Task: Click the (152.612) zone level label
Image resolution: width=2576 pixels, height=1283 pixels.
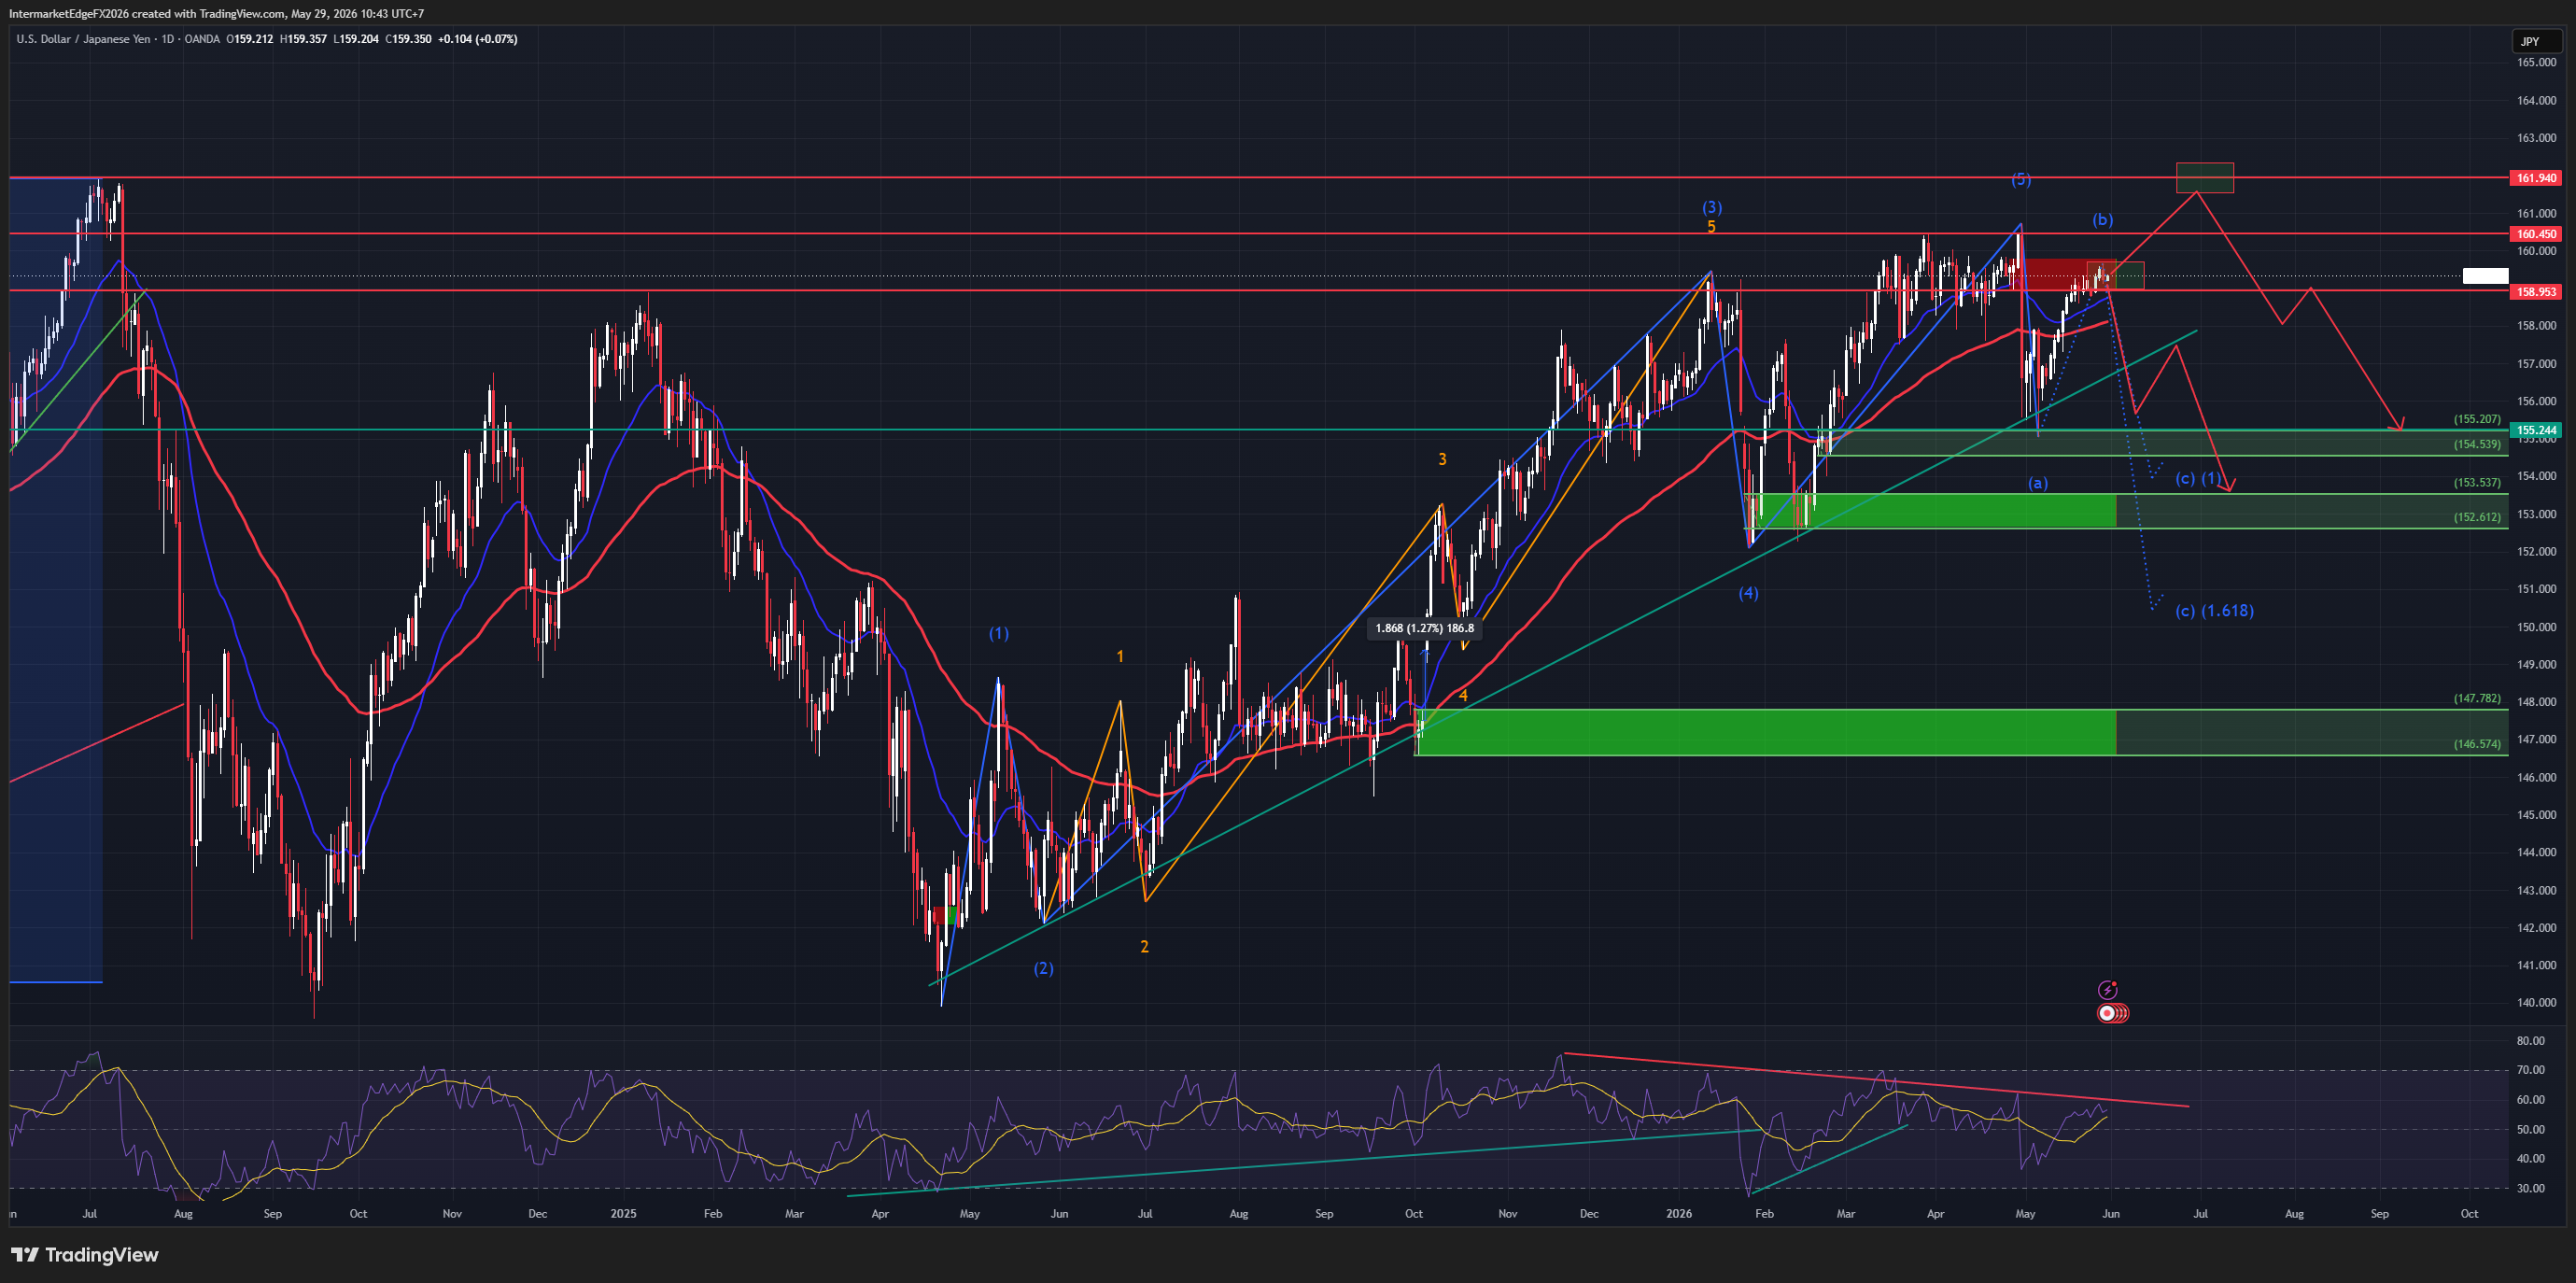Action: [2476, 517]
